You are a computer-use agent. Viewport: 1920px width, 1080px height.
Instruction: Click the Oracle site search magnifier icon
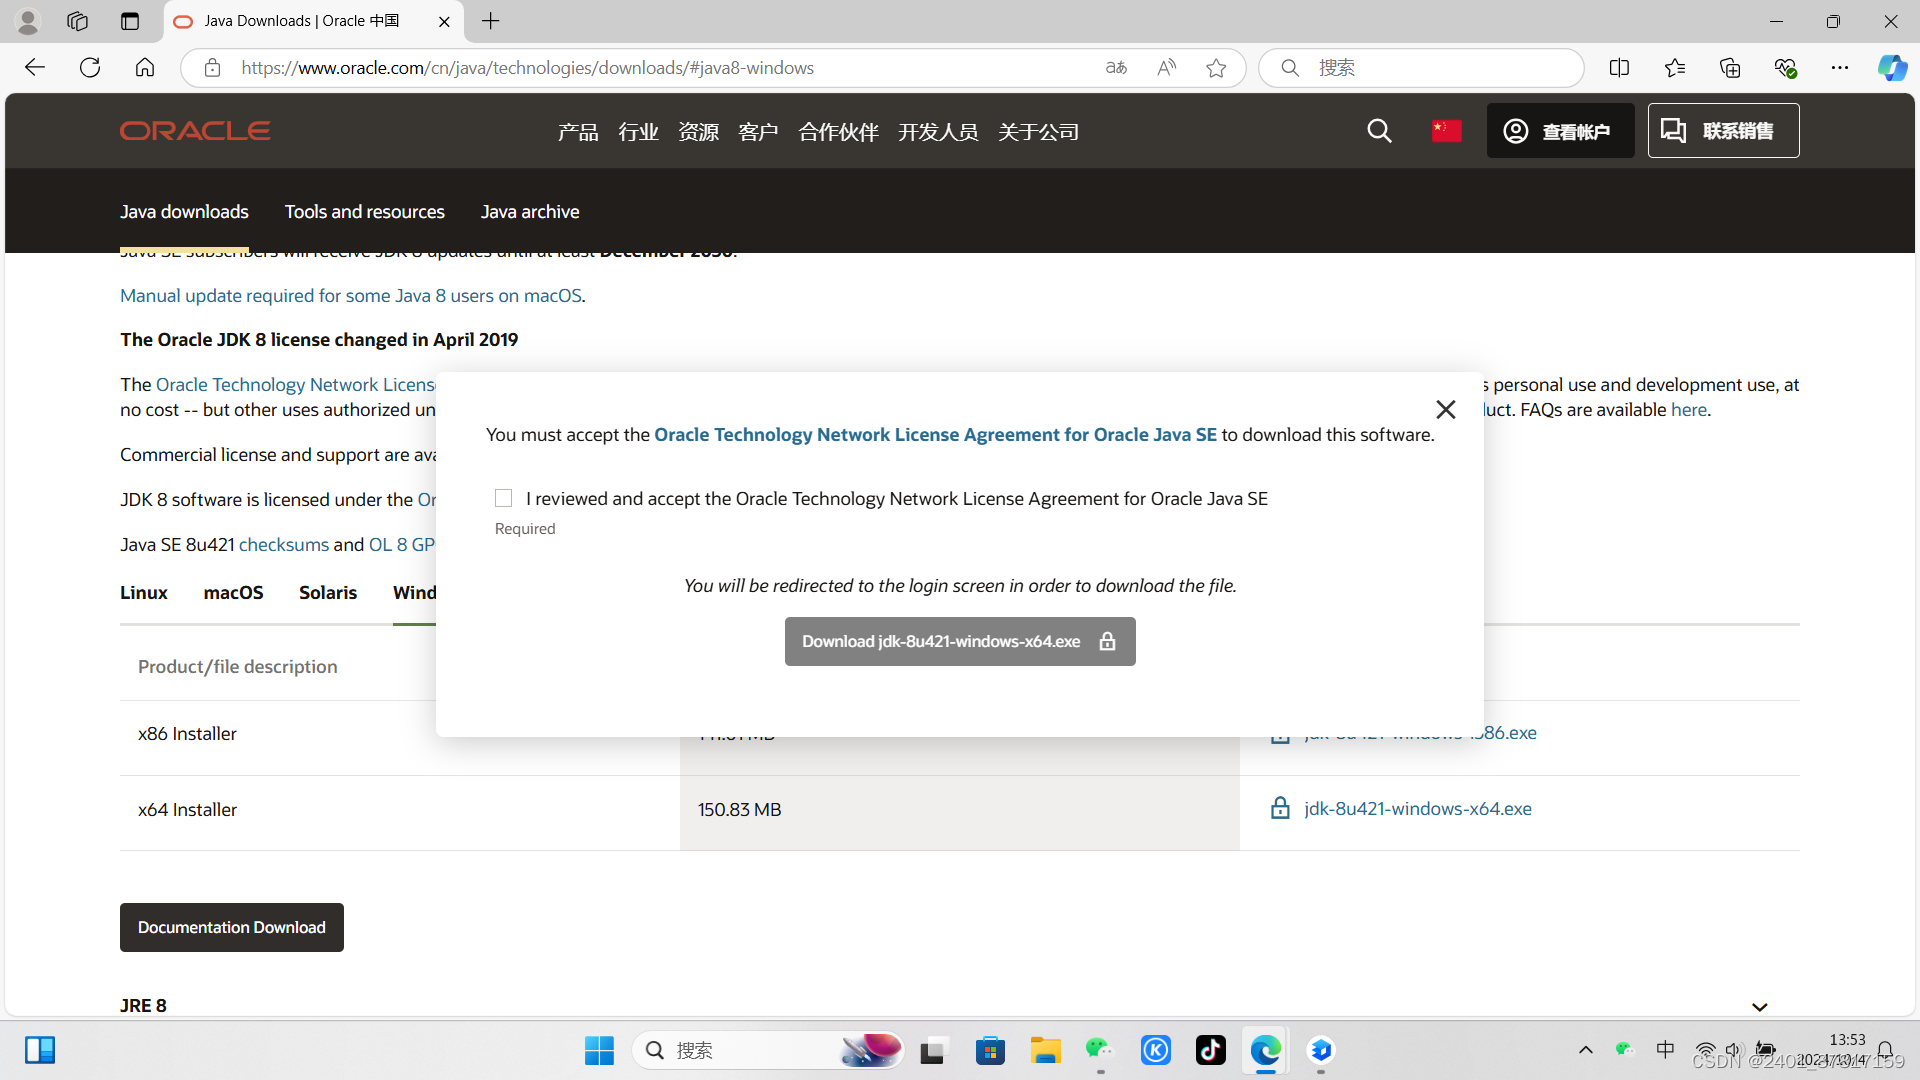tap(1379, 131)
